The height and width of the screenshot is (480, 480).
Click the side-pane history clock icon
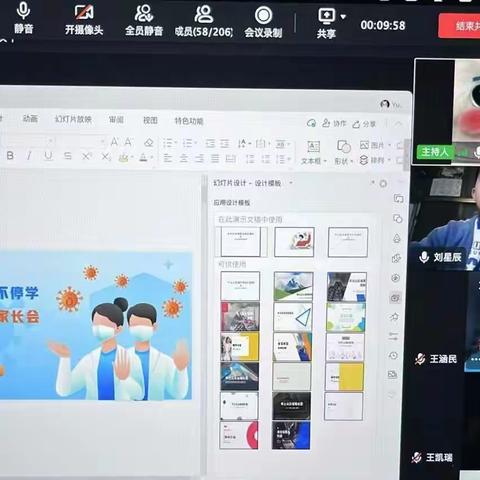coord(393,355)
